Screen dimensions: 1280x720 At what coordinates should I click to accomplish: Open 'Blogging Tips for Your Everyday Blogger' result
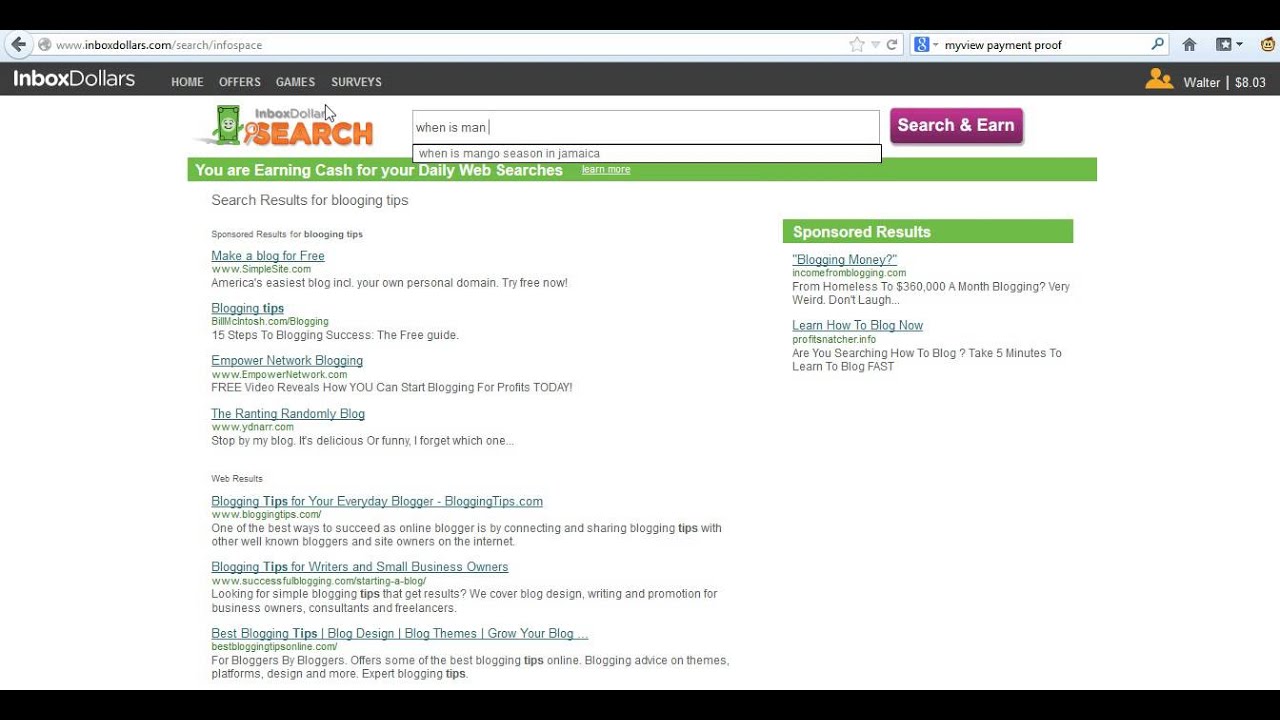point(377,502)
